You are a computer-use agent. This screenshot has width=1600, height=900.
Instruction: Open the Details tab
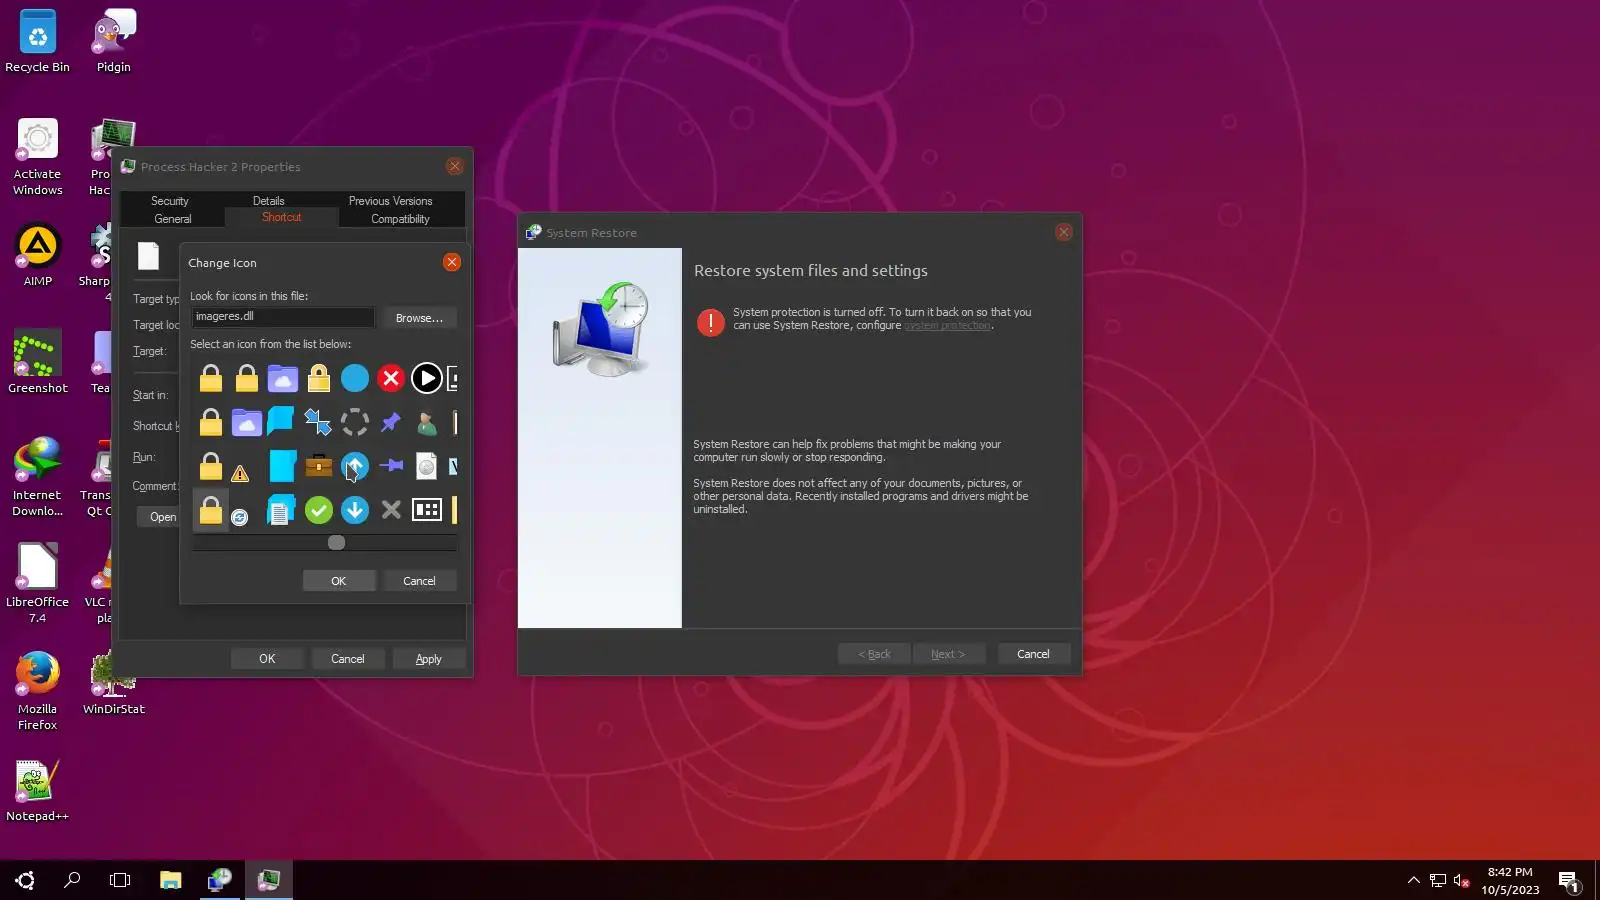point(268,201)
